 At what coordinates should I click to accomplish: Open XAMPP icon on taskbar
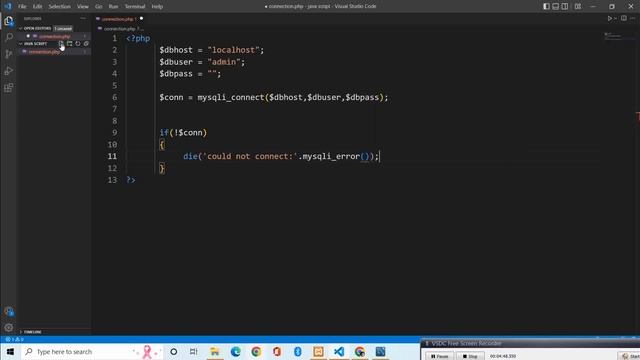coord(318,351)
